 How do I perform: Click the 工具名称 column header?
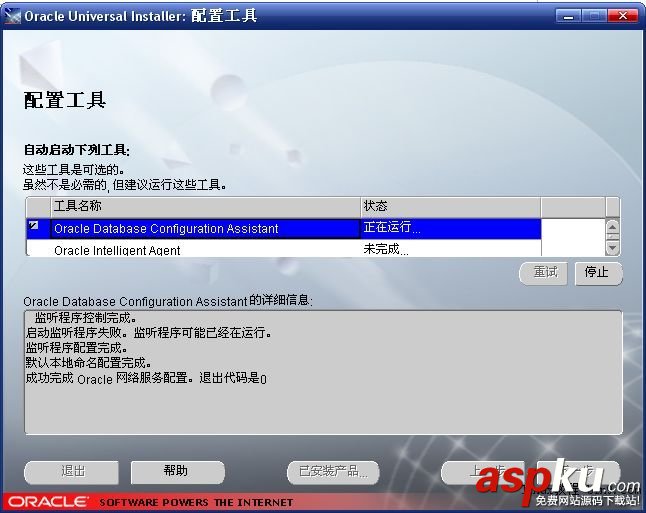click(x=205, y=206)
